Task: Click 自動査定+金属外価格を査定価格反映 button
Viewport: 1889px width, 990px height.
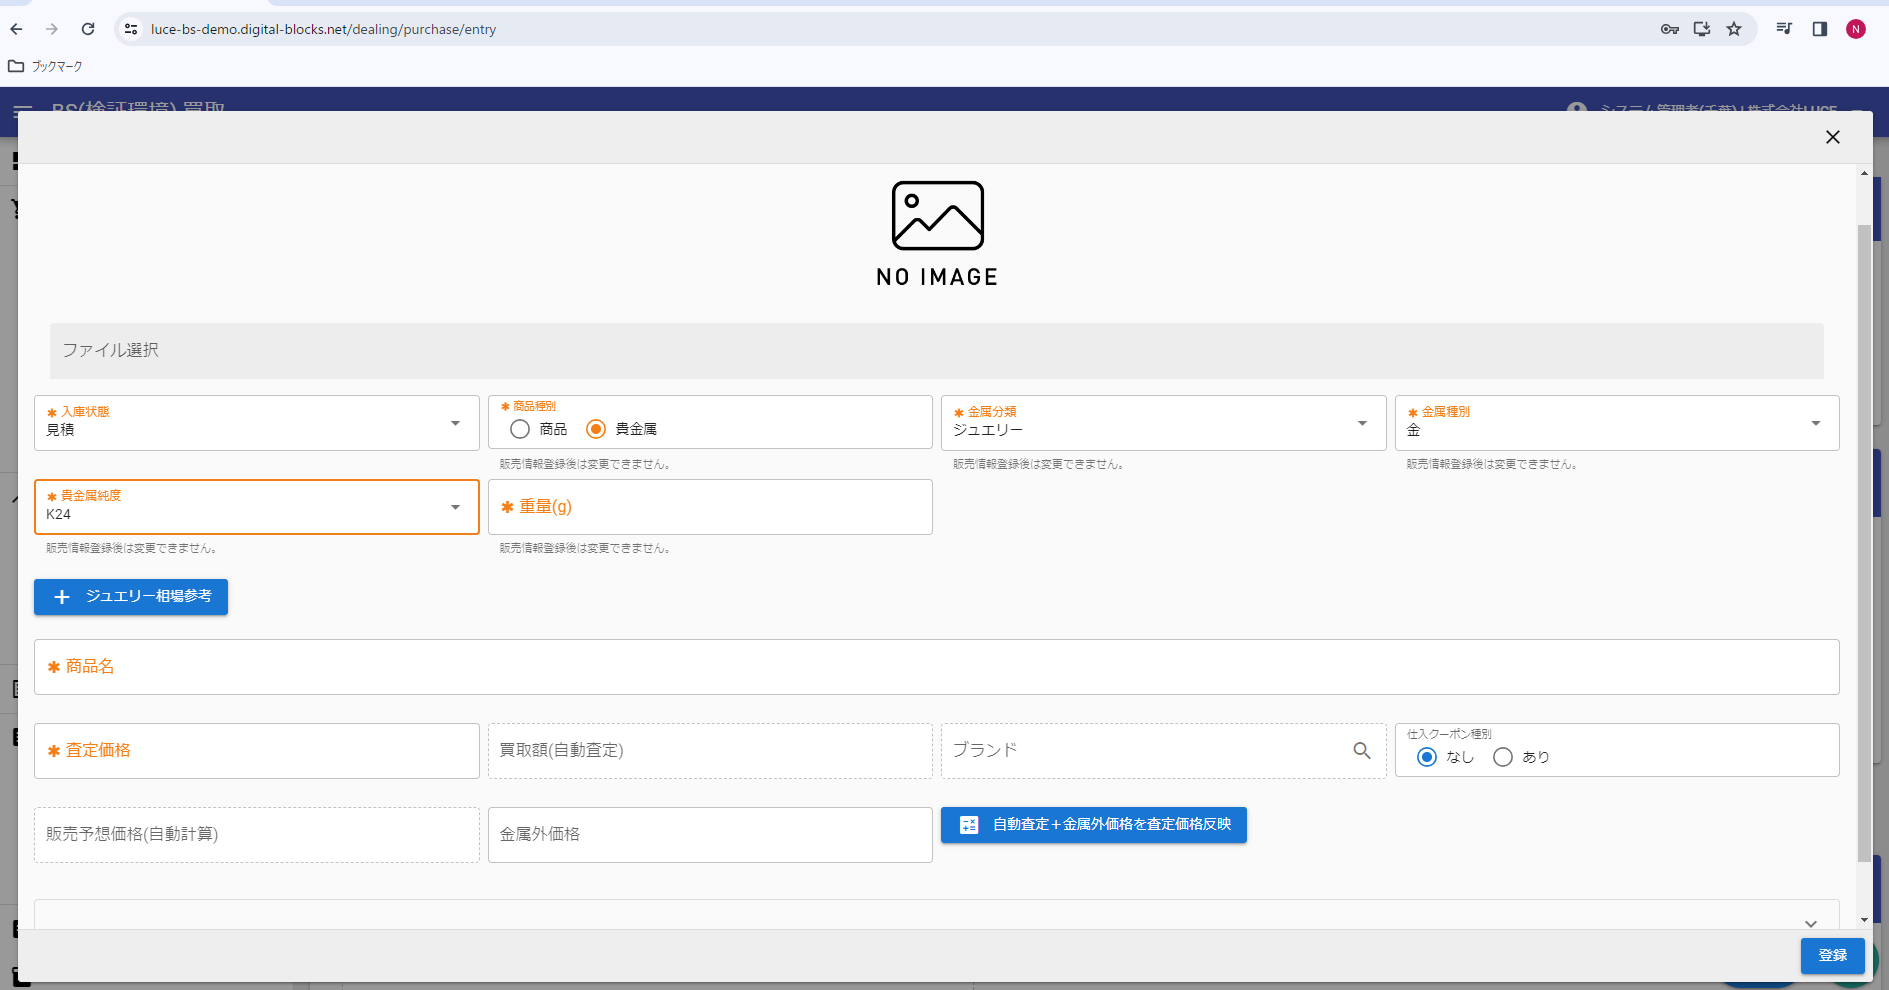Action: click(x=1094, y=825)
